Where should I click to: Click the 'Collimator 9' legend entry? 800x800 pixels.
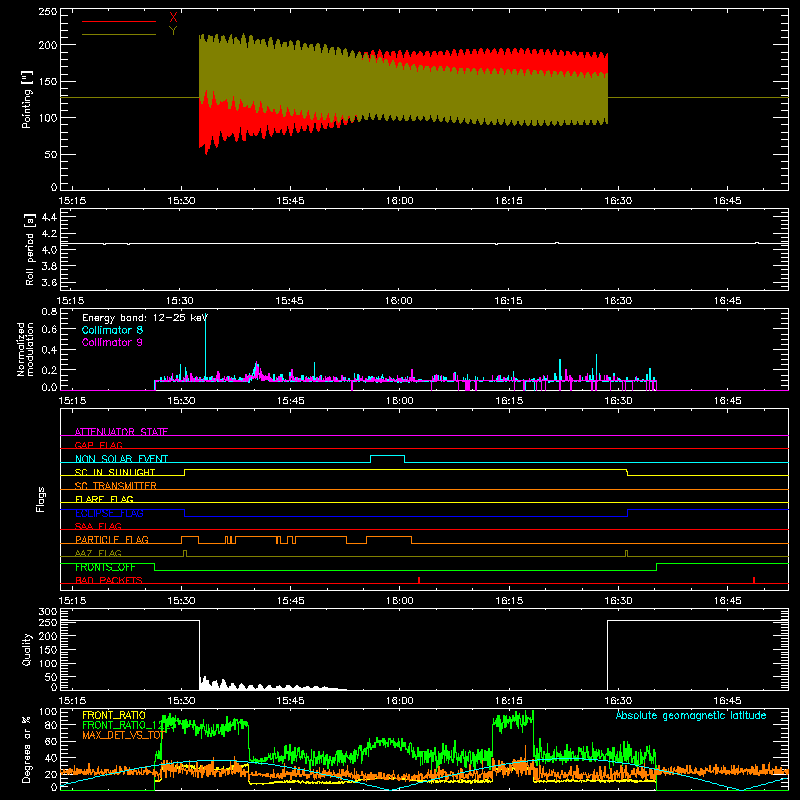112,342
